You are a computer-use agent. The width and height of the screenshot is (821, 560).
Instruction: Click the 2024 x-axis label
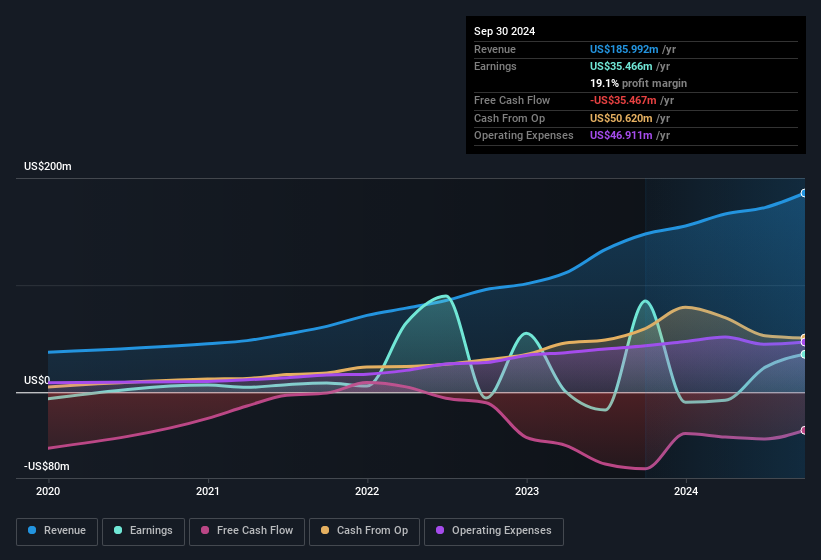686,491
